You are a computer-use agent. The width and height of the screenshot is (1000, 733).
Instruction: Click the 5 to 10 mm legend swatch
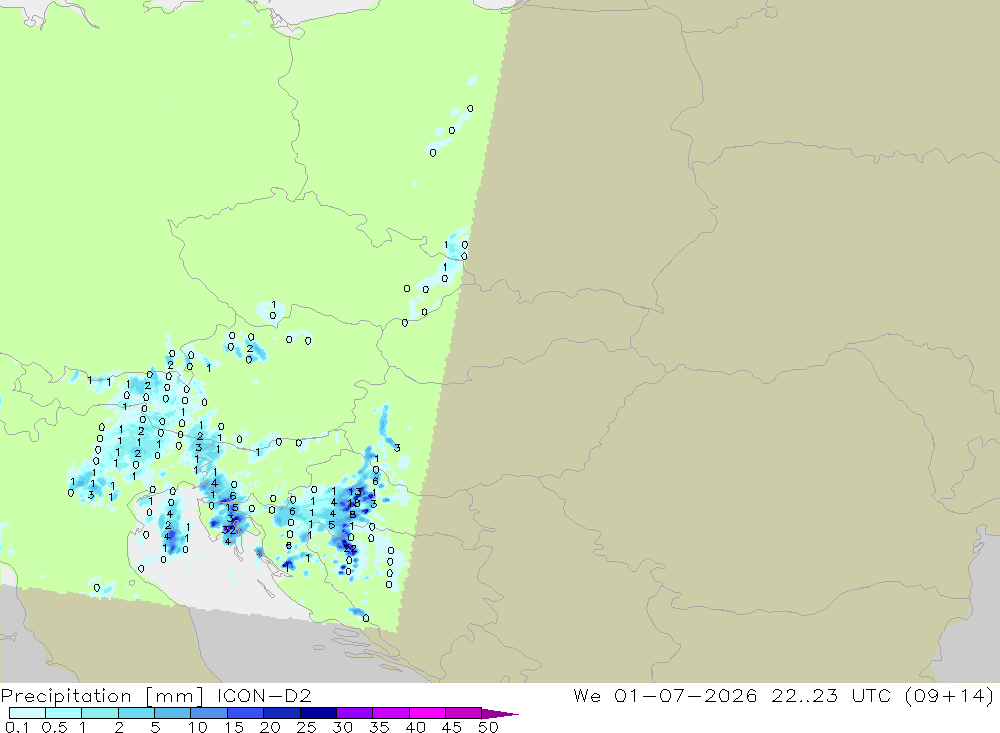point(172,713)
